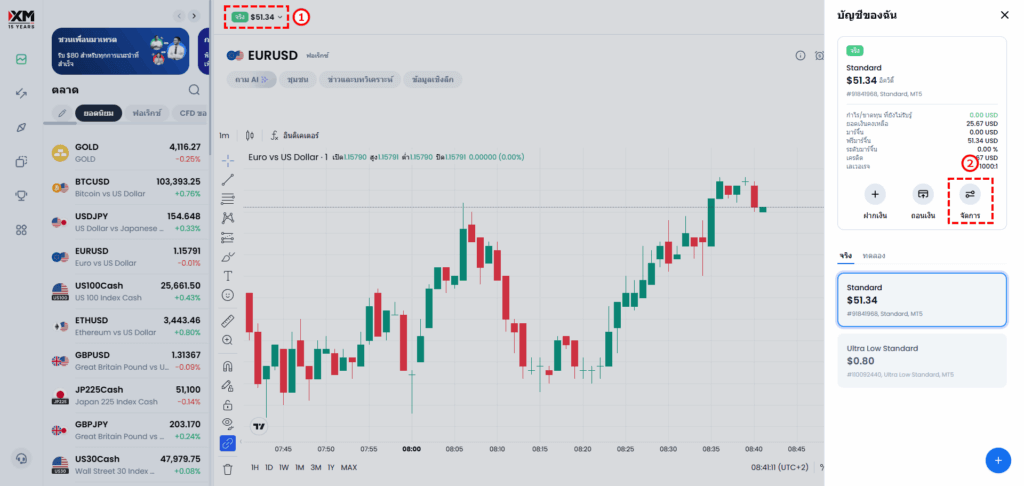Toggle lock all drawing tools
The image size is (1024, 486).
tap(228, 405)
